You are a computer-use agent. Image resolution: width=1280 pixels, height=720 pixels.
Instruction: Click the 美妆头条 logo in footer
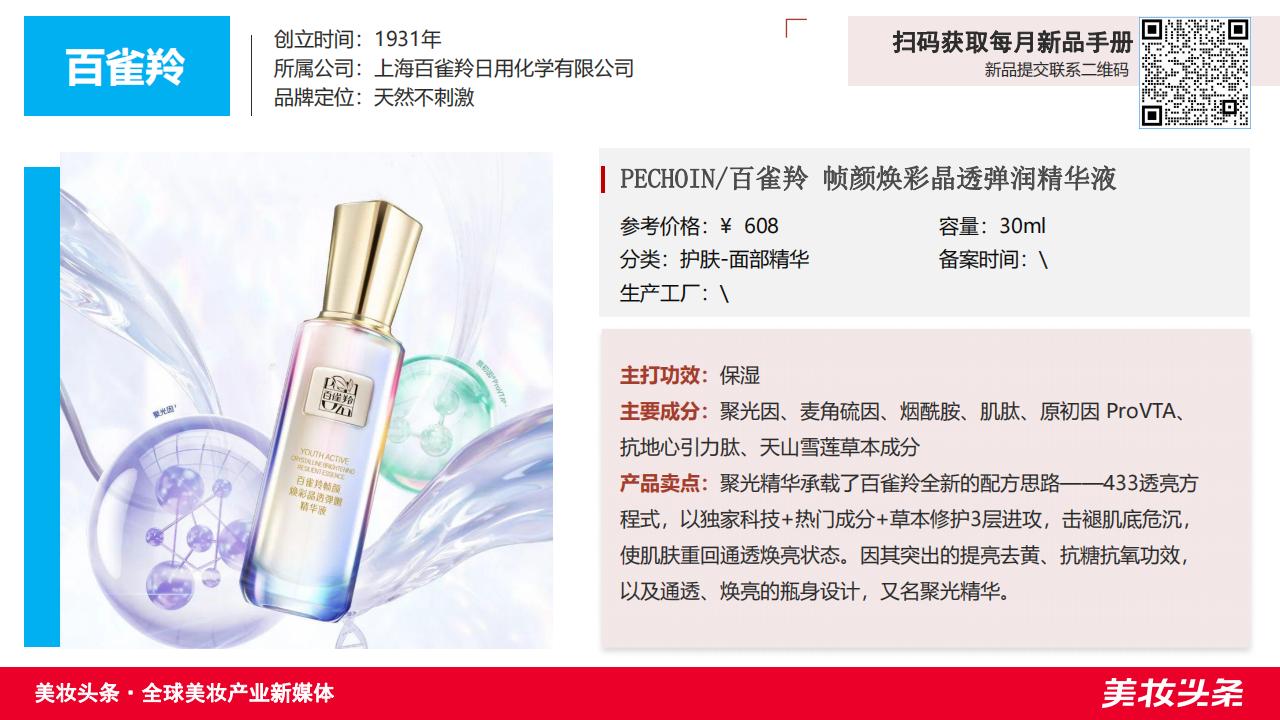[x=1173, y=693]
